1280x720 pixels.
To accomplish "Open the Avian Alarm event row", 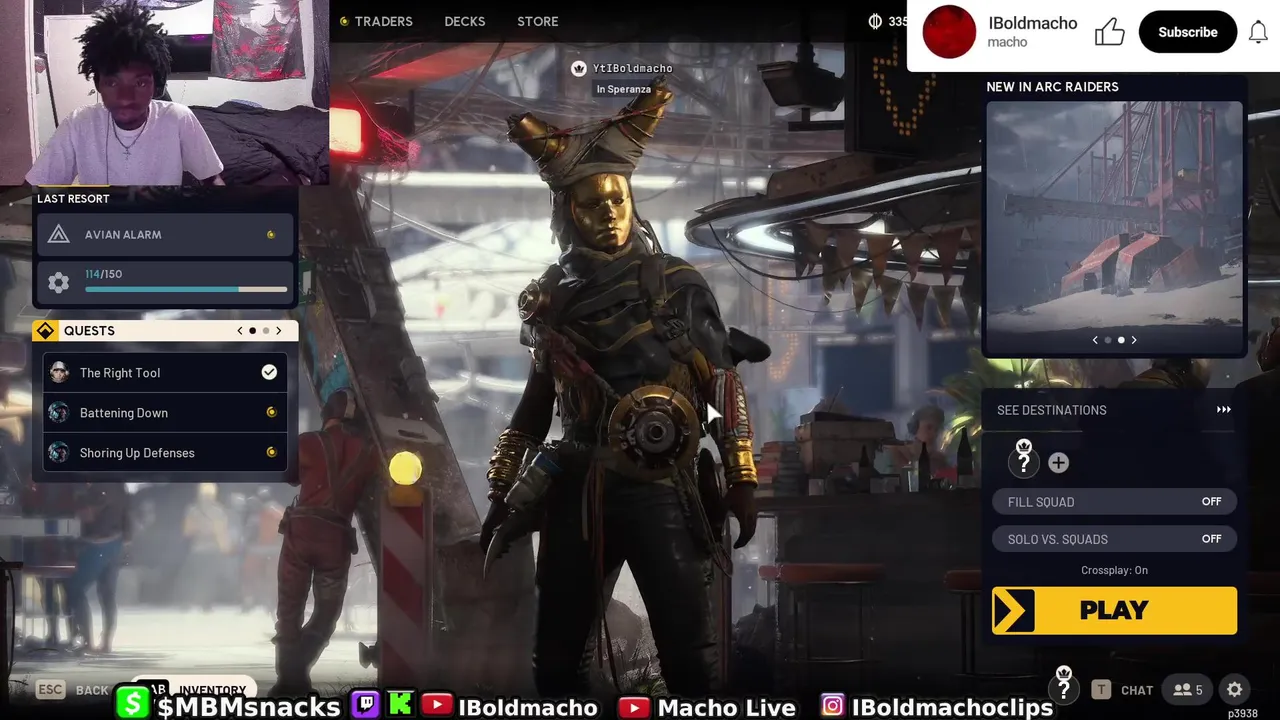I will pos(165,235).
